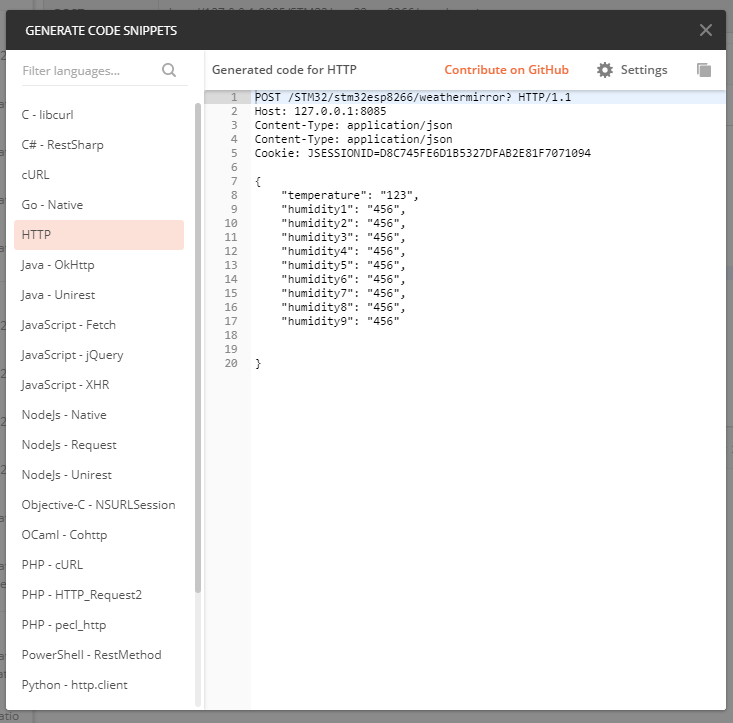Select the highlighted HTTP language entry

tap(99, 235)
